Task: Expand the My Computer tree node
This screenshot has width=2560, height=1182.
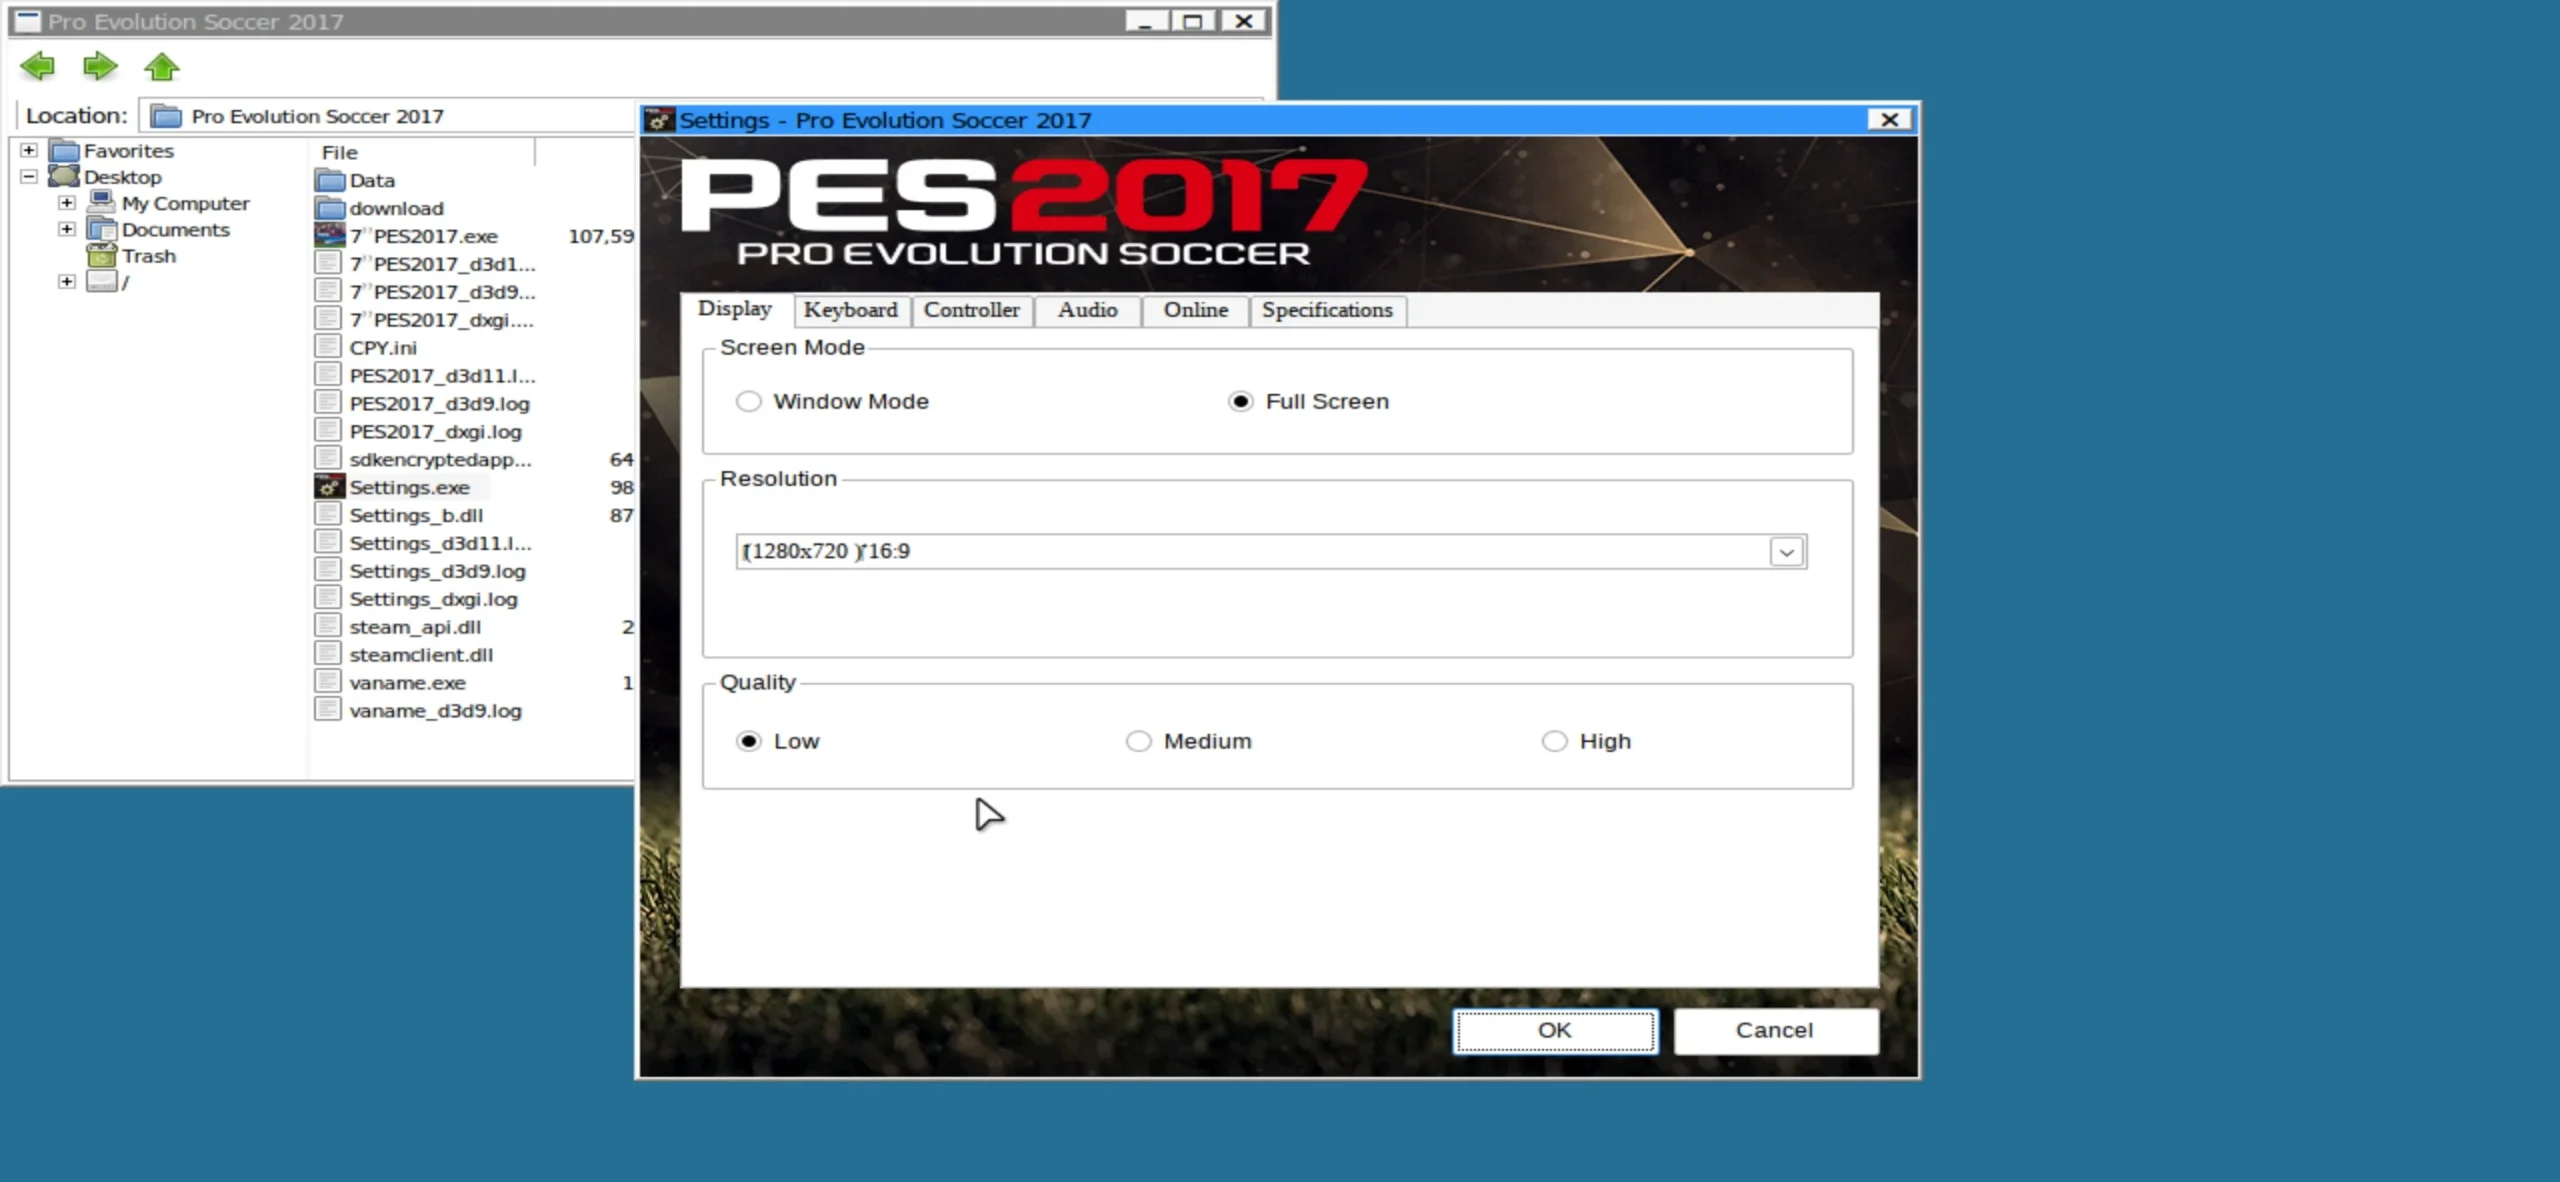Action: point(67,202)
